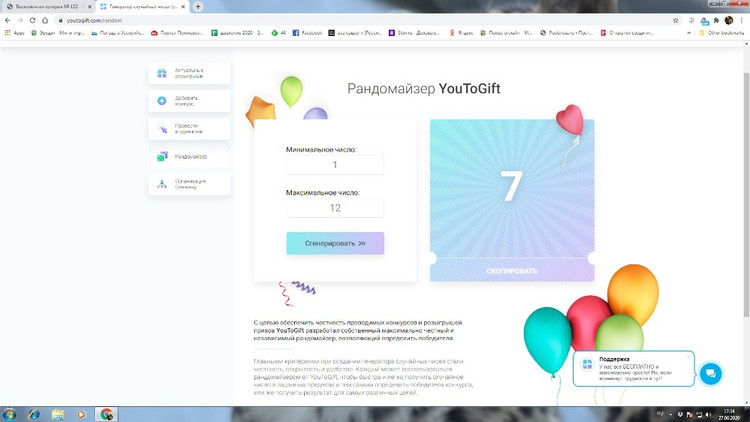Click the cursor icon for Провести в один клик
This screenshot has height=422, width=750.
162,129
